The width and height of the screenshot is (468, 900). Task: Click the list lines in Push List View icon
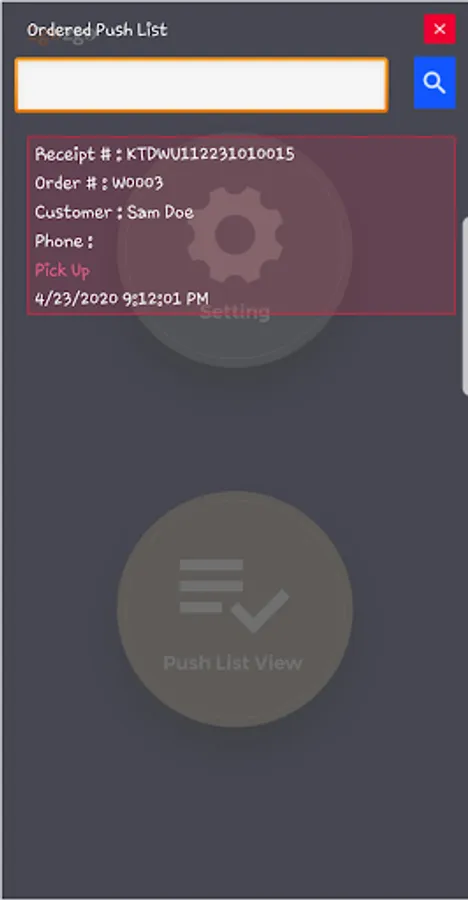[211, 585]
